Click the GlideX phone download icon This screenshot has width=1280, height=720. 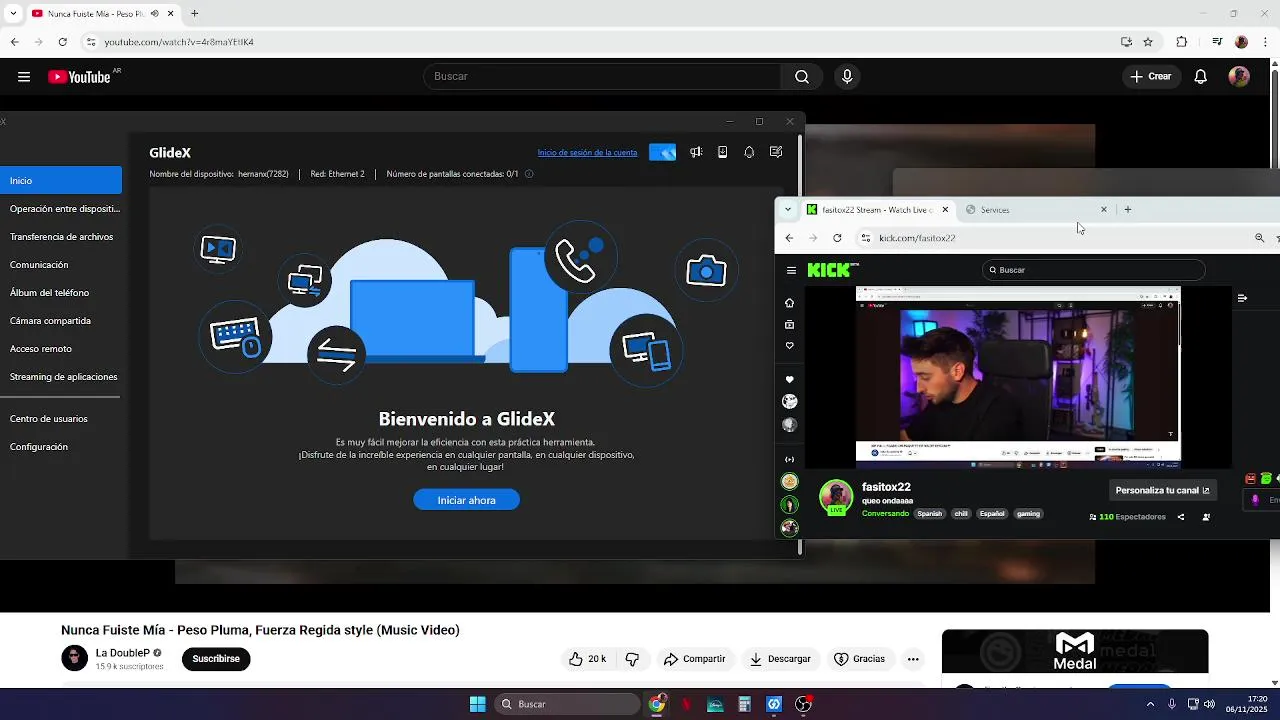tap(723, 152)
